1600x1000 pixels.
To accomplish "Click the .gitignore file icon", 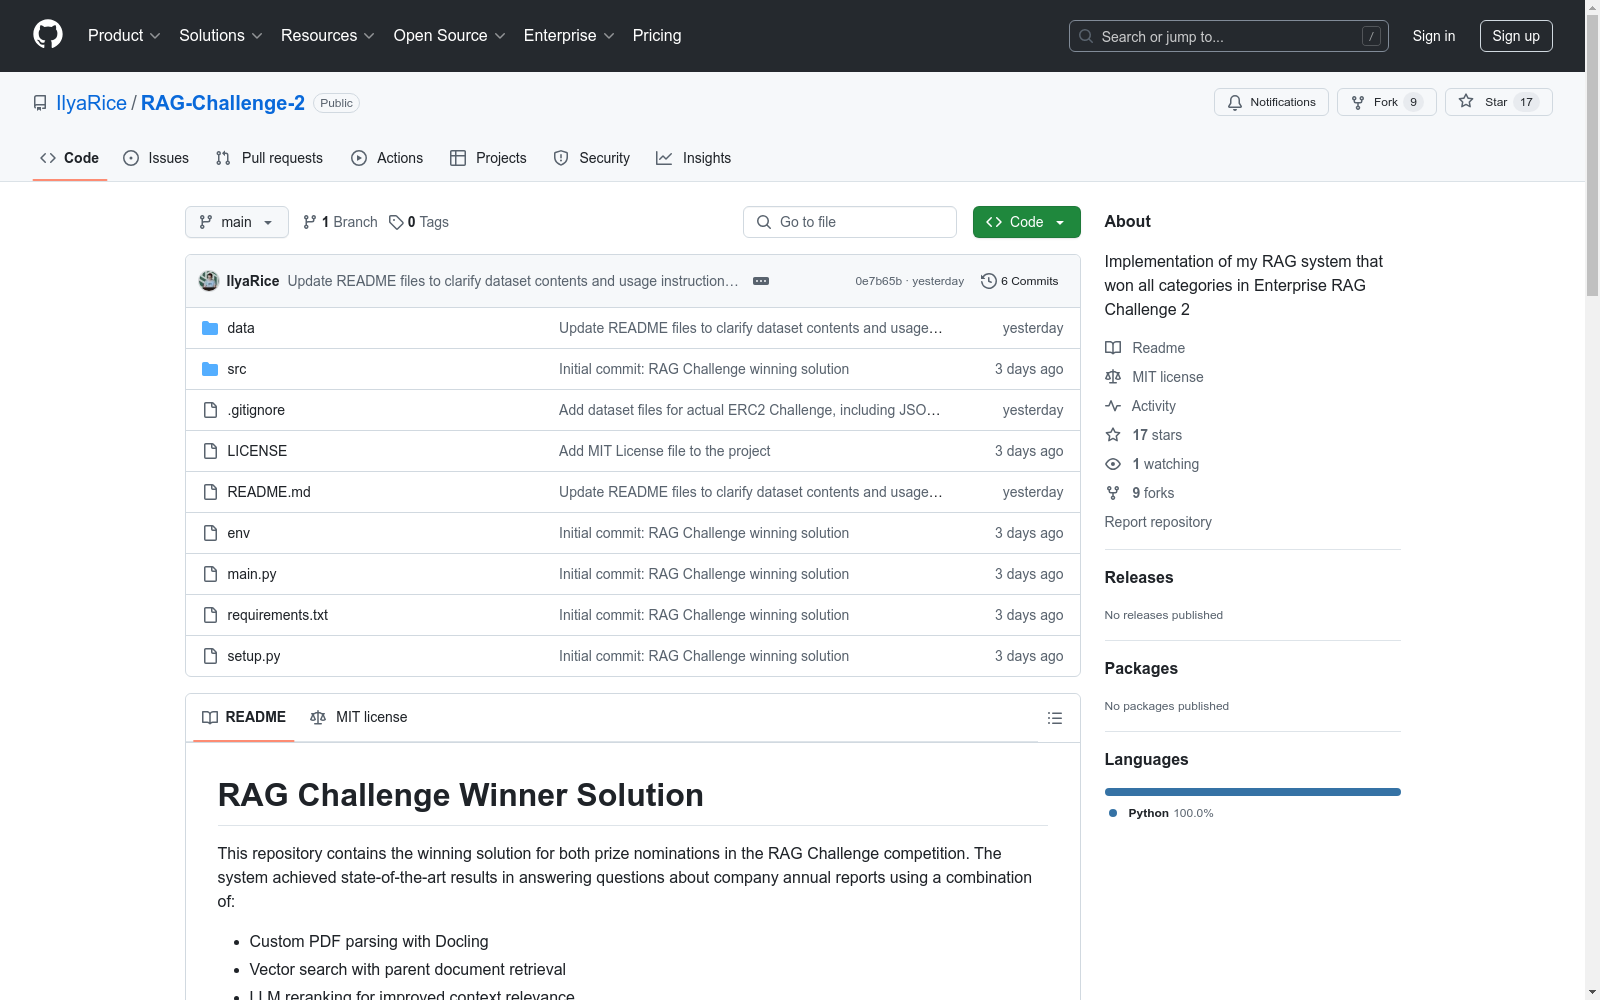I will coord(210,410).
